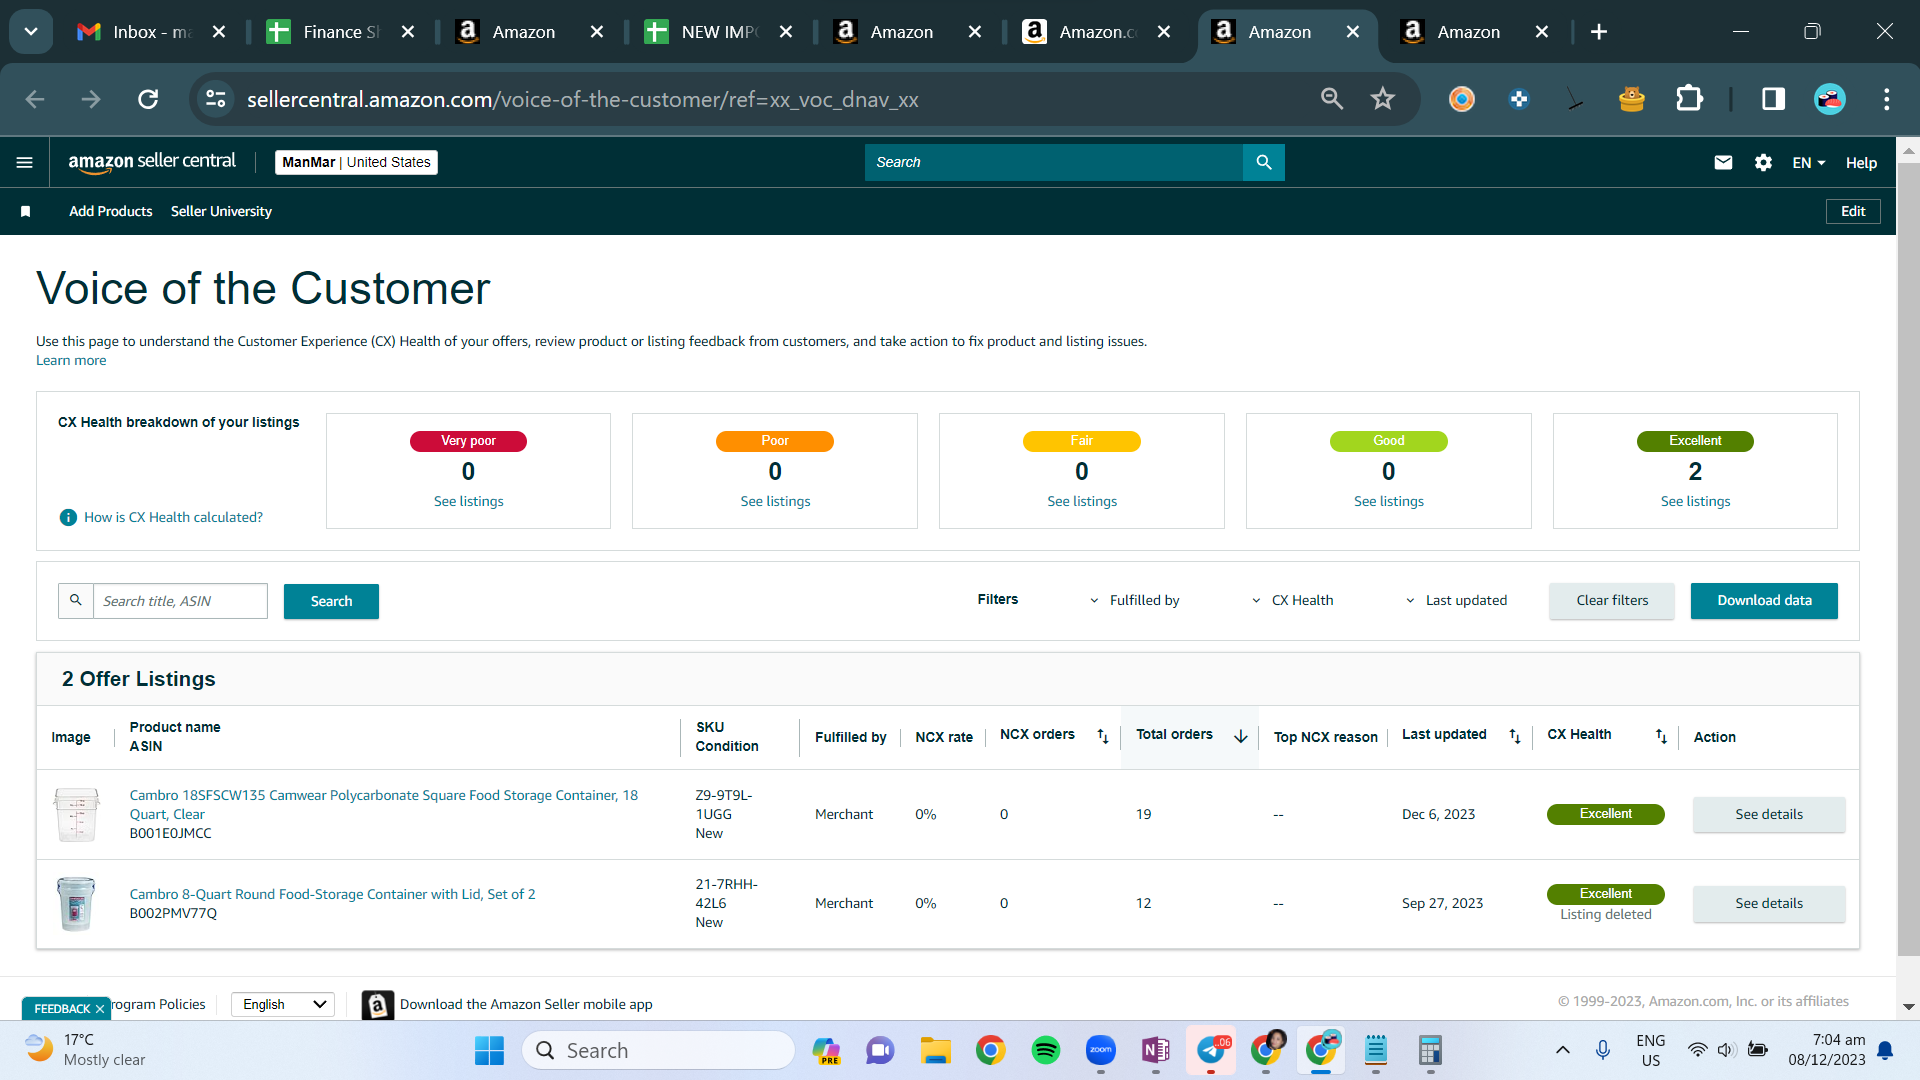Open the English footer language selector
The height and width of the screenshot is (1080, 1920).
pos(283,1004)
